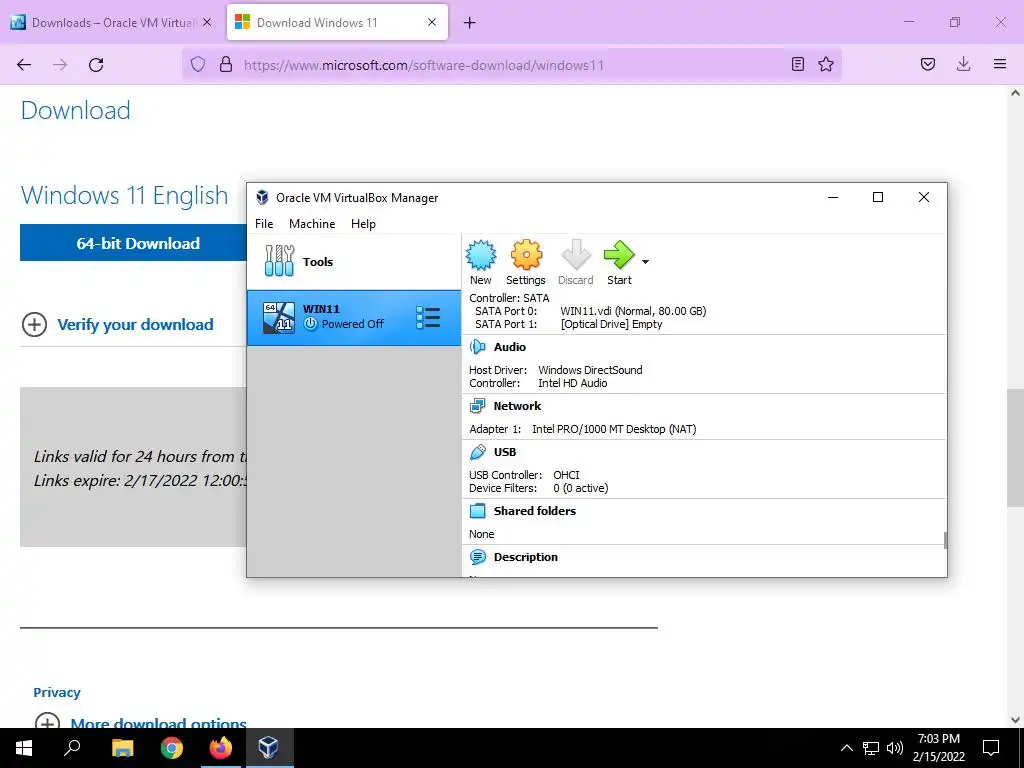Close the Download Windows 11 tab

coord(432,22)
